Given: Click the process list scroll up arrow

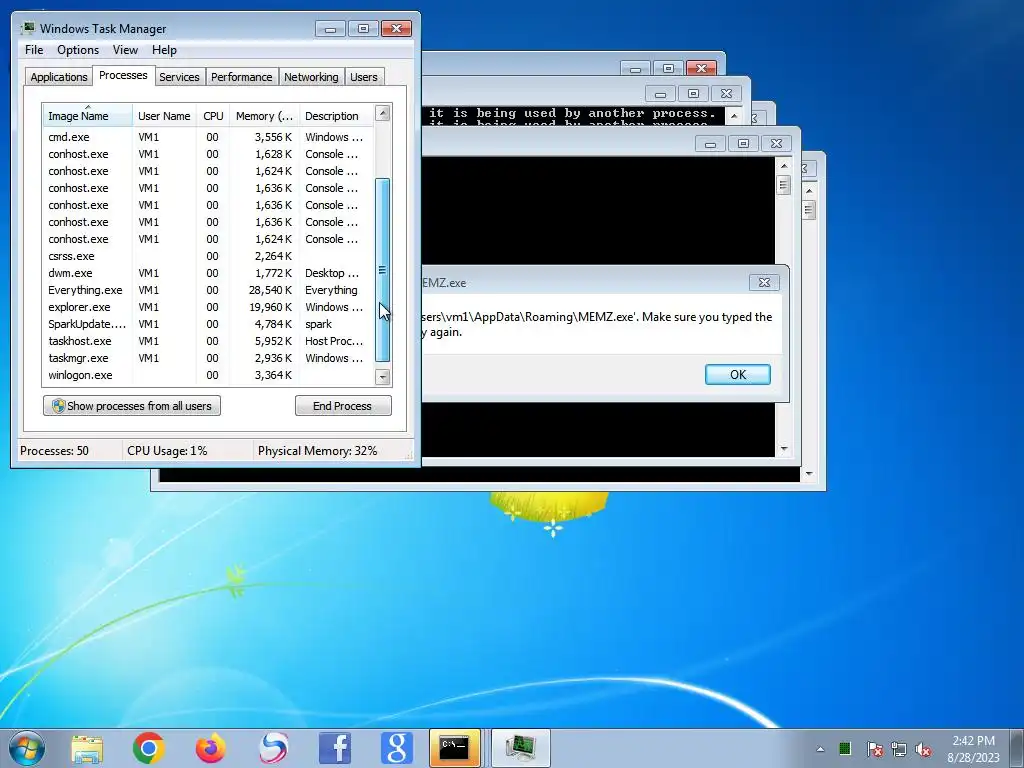Looking at the screenshot, I should click(x=383, y=113).
